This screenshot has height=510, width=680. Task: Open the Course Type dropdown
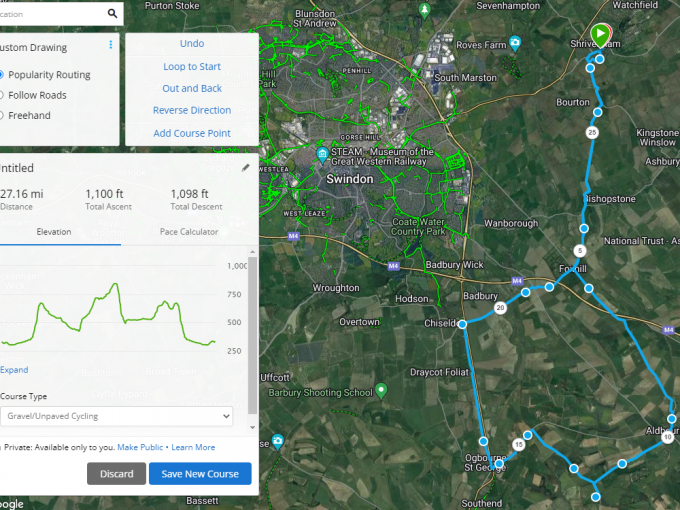click(116, 416)
